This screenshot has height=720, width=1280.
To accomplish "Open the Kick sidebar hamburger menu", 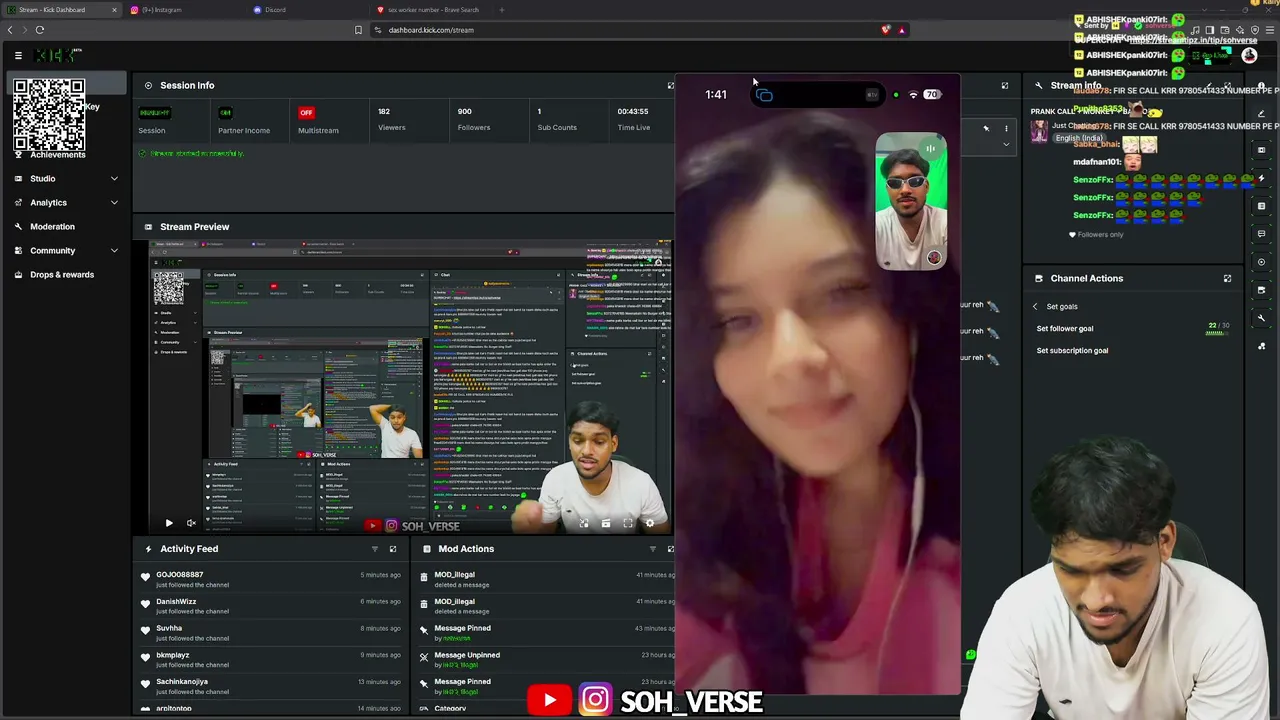I will (18, 55).
